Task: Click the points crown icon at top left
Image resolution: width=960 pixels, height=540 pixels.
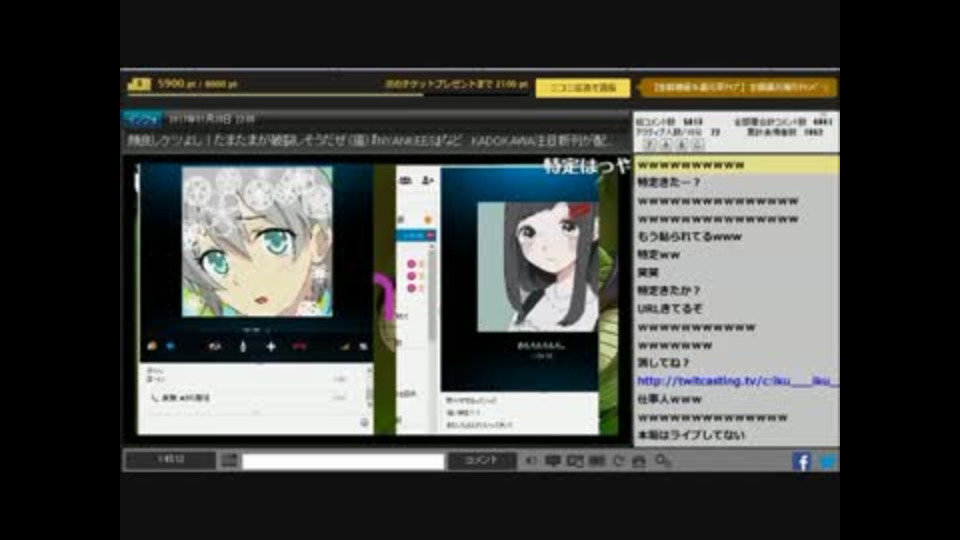Action: 140,84
